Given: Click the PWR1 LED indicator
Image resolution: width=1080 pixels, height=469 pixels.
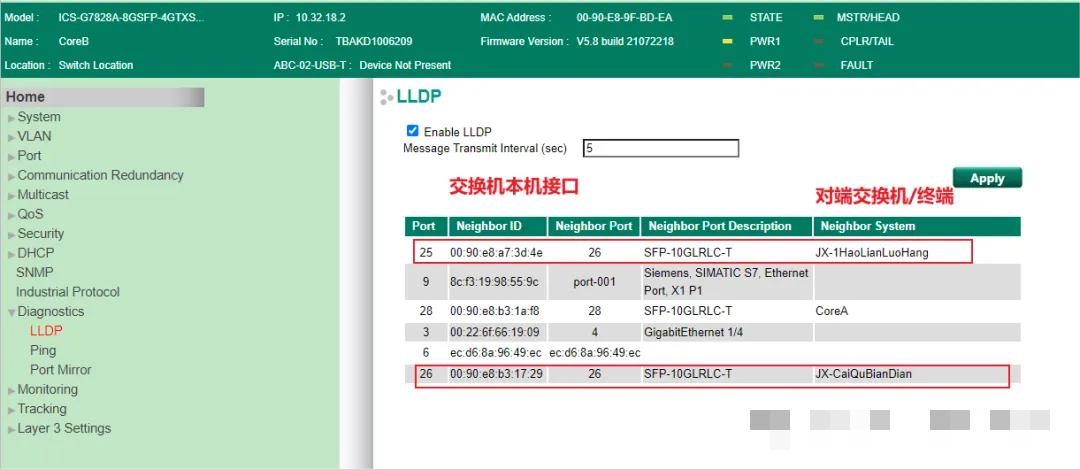Looking at the screenshot, I should (727, 41).
